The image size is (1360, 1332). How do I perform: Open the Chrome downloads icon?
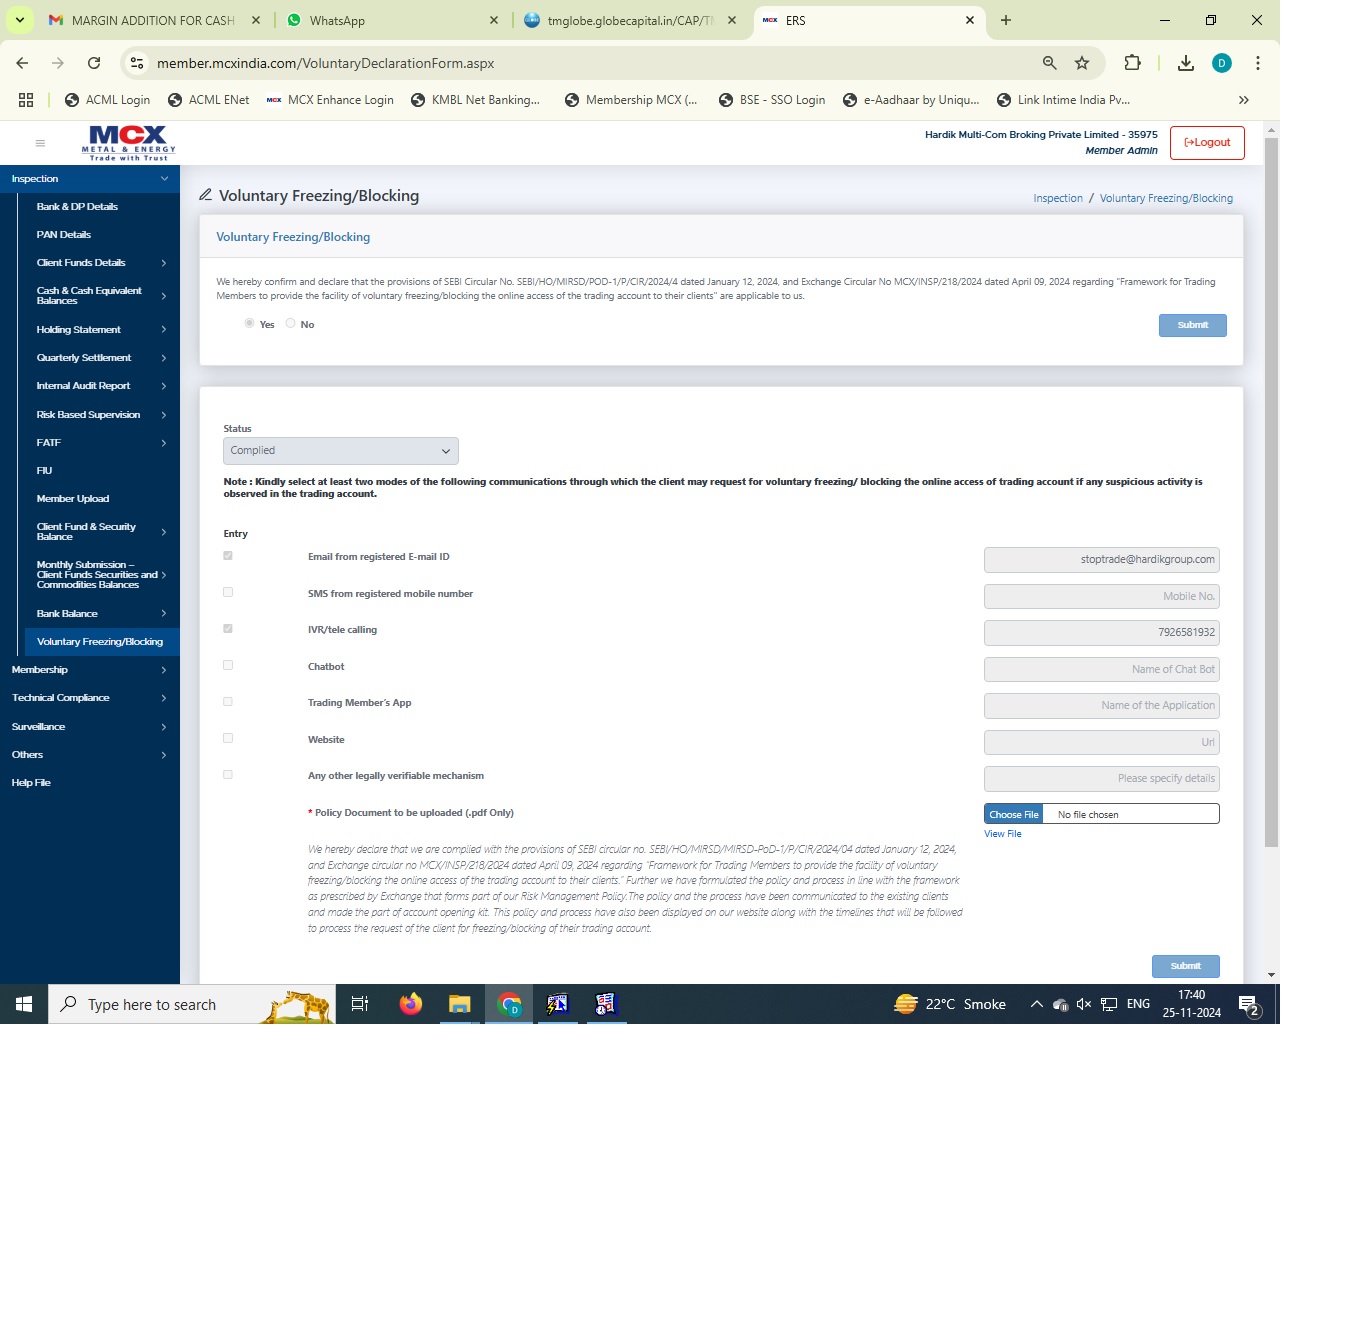click(1185, 63)
